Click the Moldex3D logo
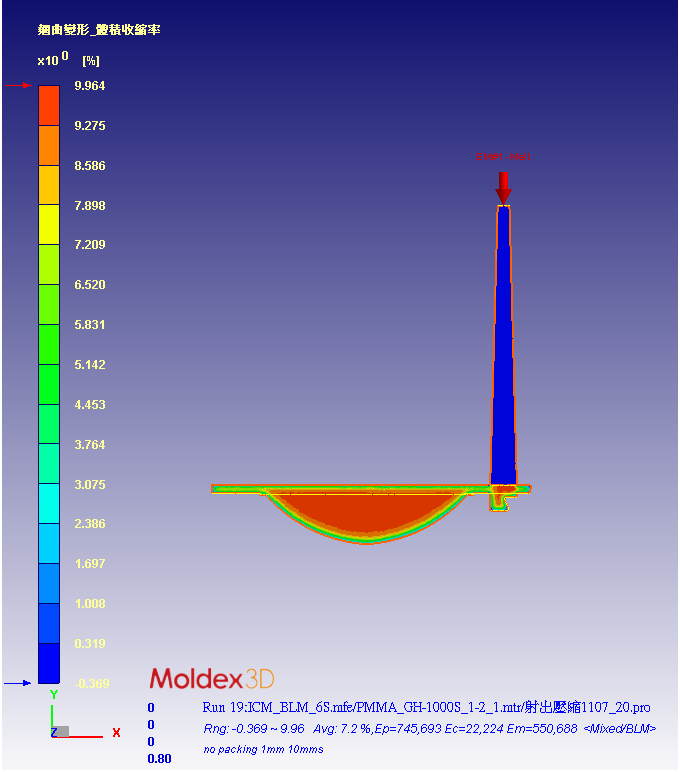This screenshot has width=680, height=772. pyautogui.click(x=212, y=679)
